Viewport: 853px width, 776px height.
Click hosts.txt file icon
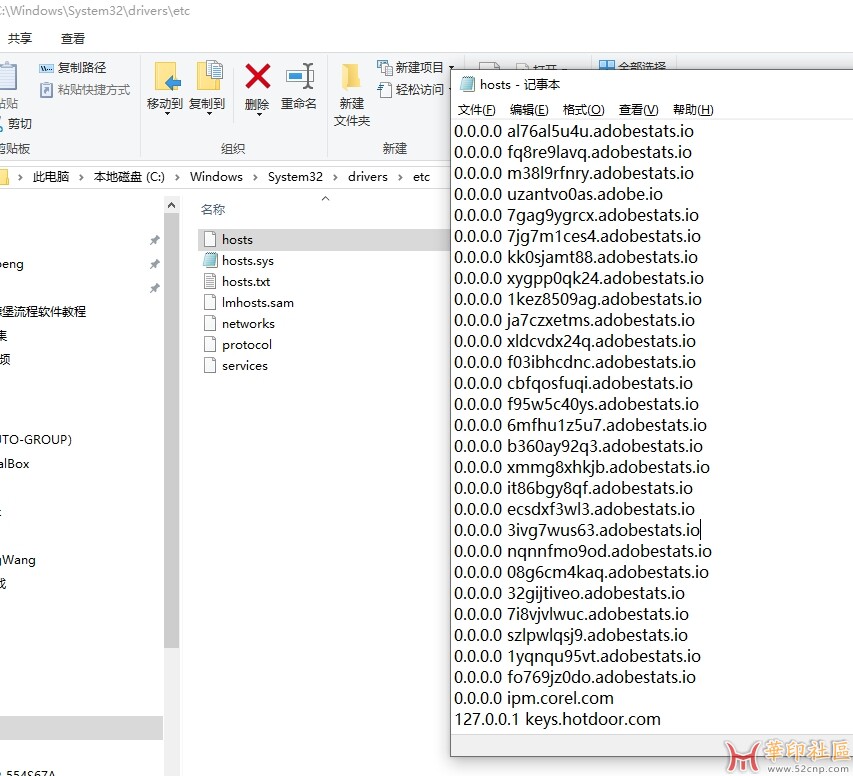click(210, 281)
